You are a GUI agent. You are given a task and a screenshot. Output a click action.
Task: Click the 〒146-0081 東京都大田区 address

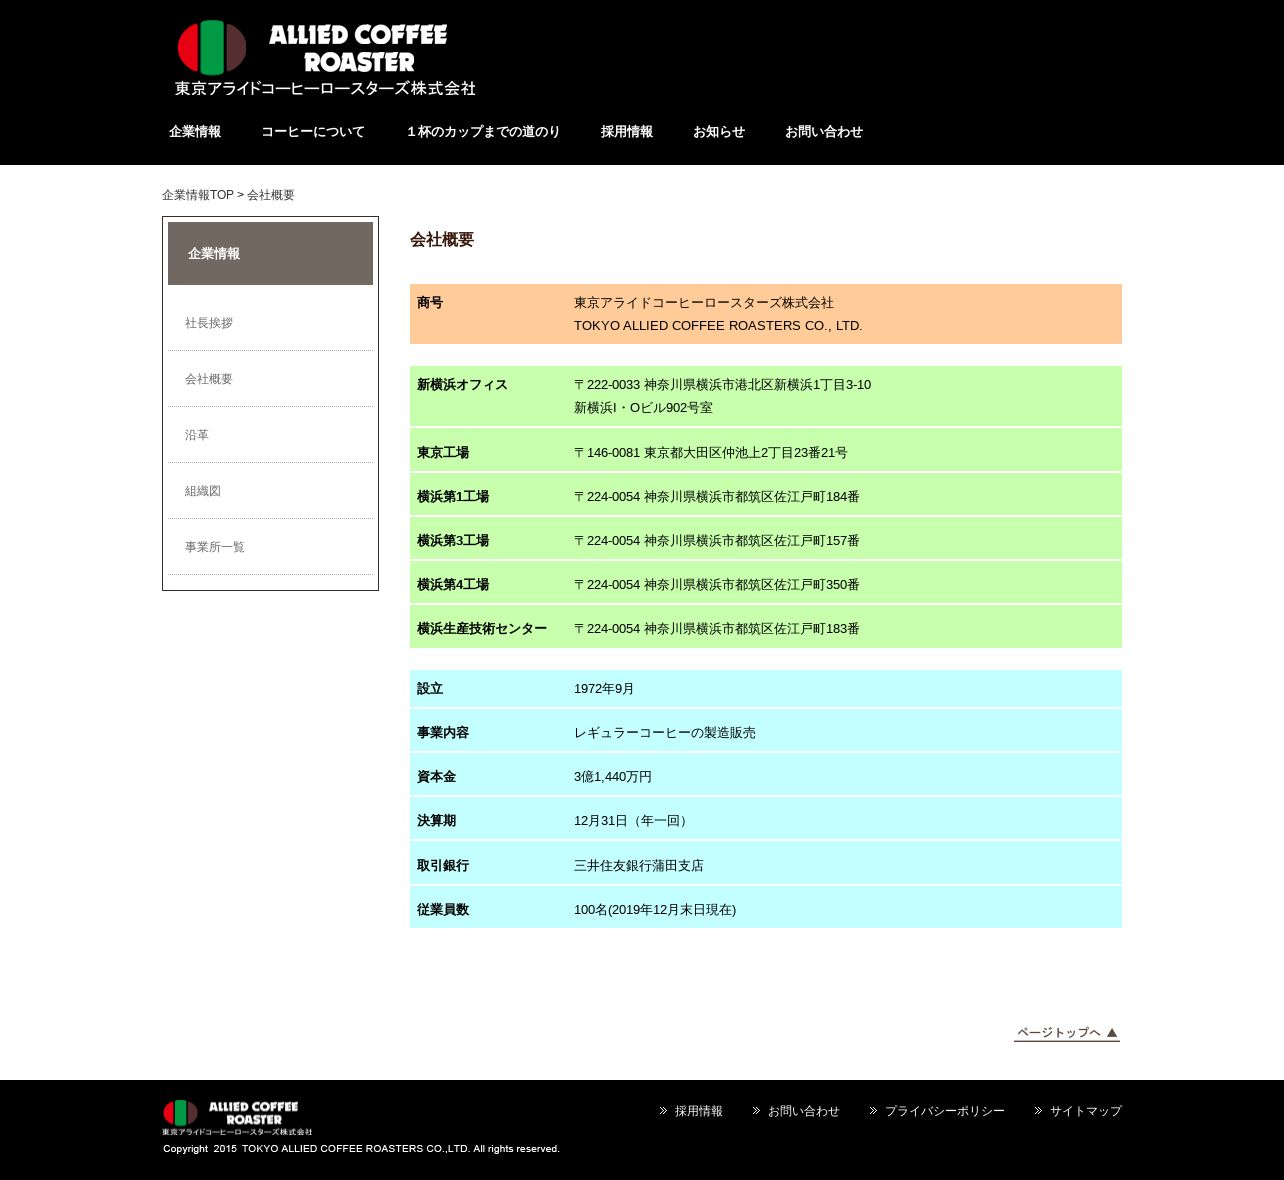click(x=710, y=453)
